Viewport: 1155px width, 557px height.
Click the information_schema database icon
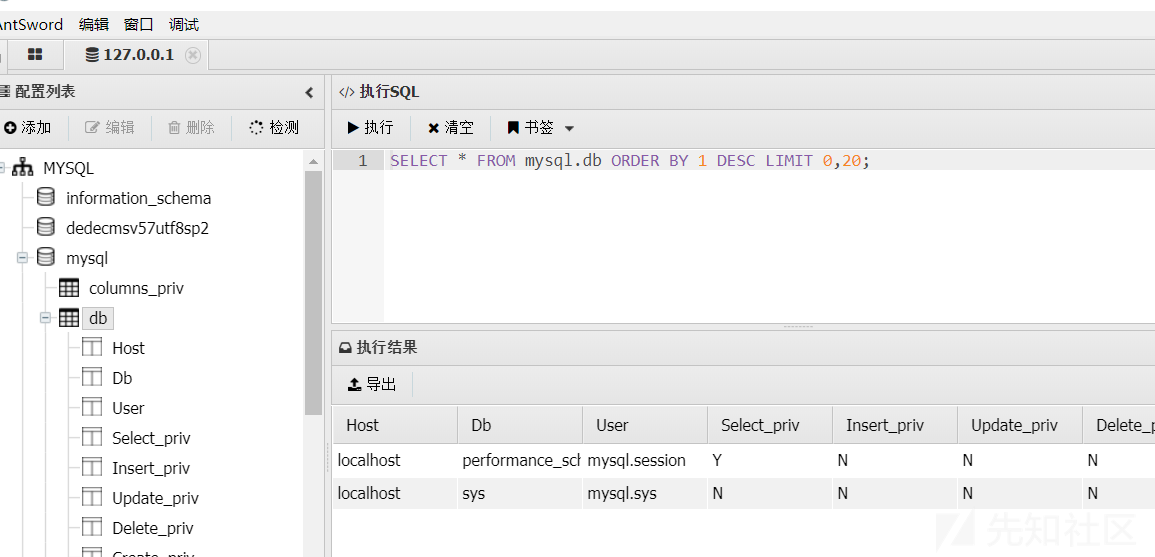(x=46, y=197)
